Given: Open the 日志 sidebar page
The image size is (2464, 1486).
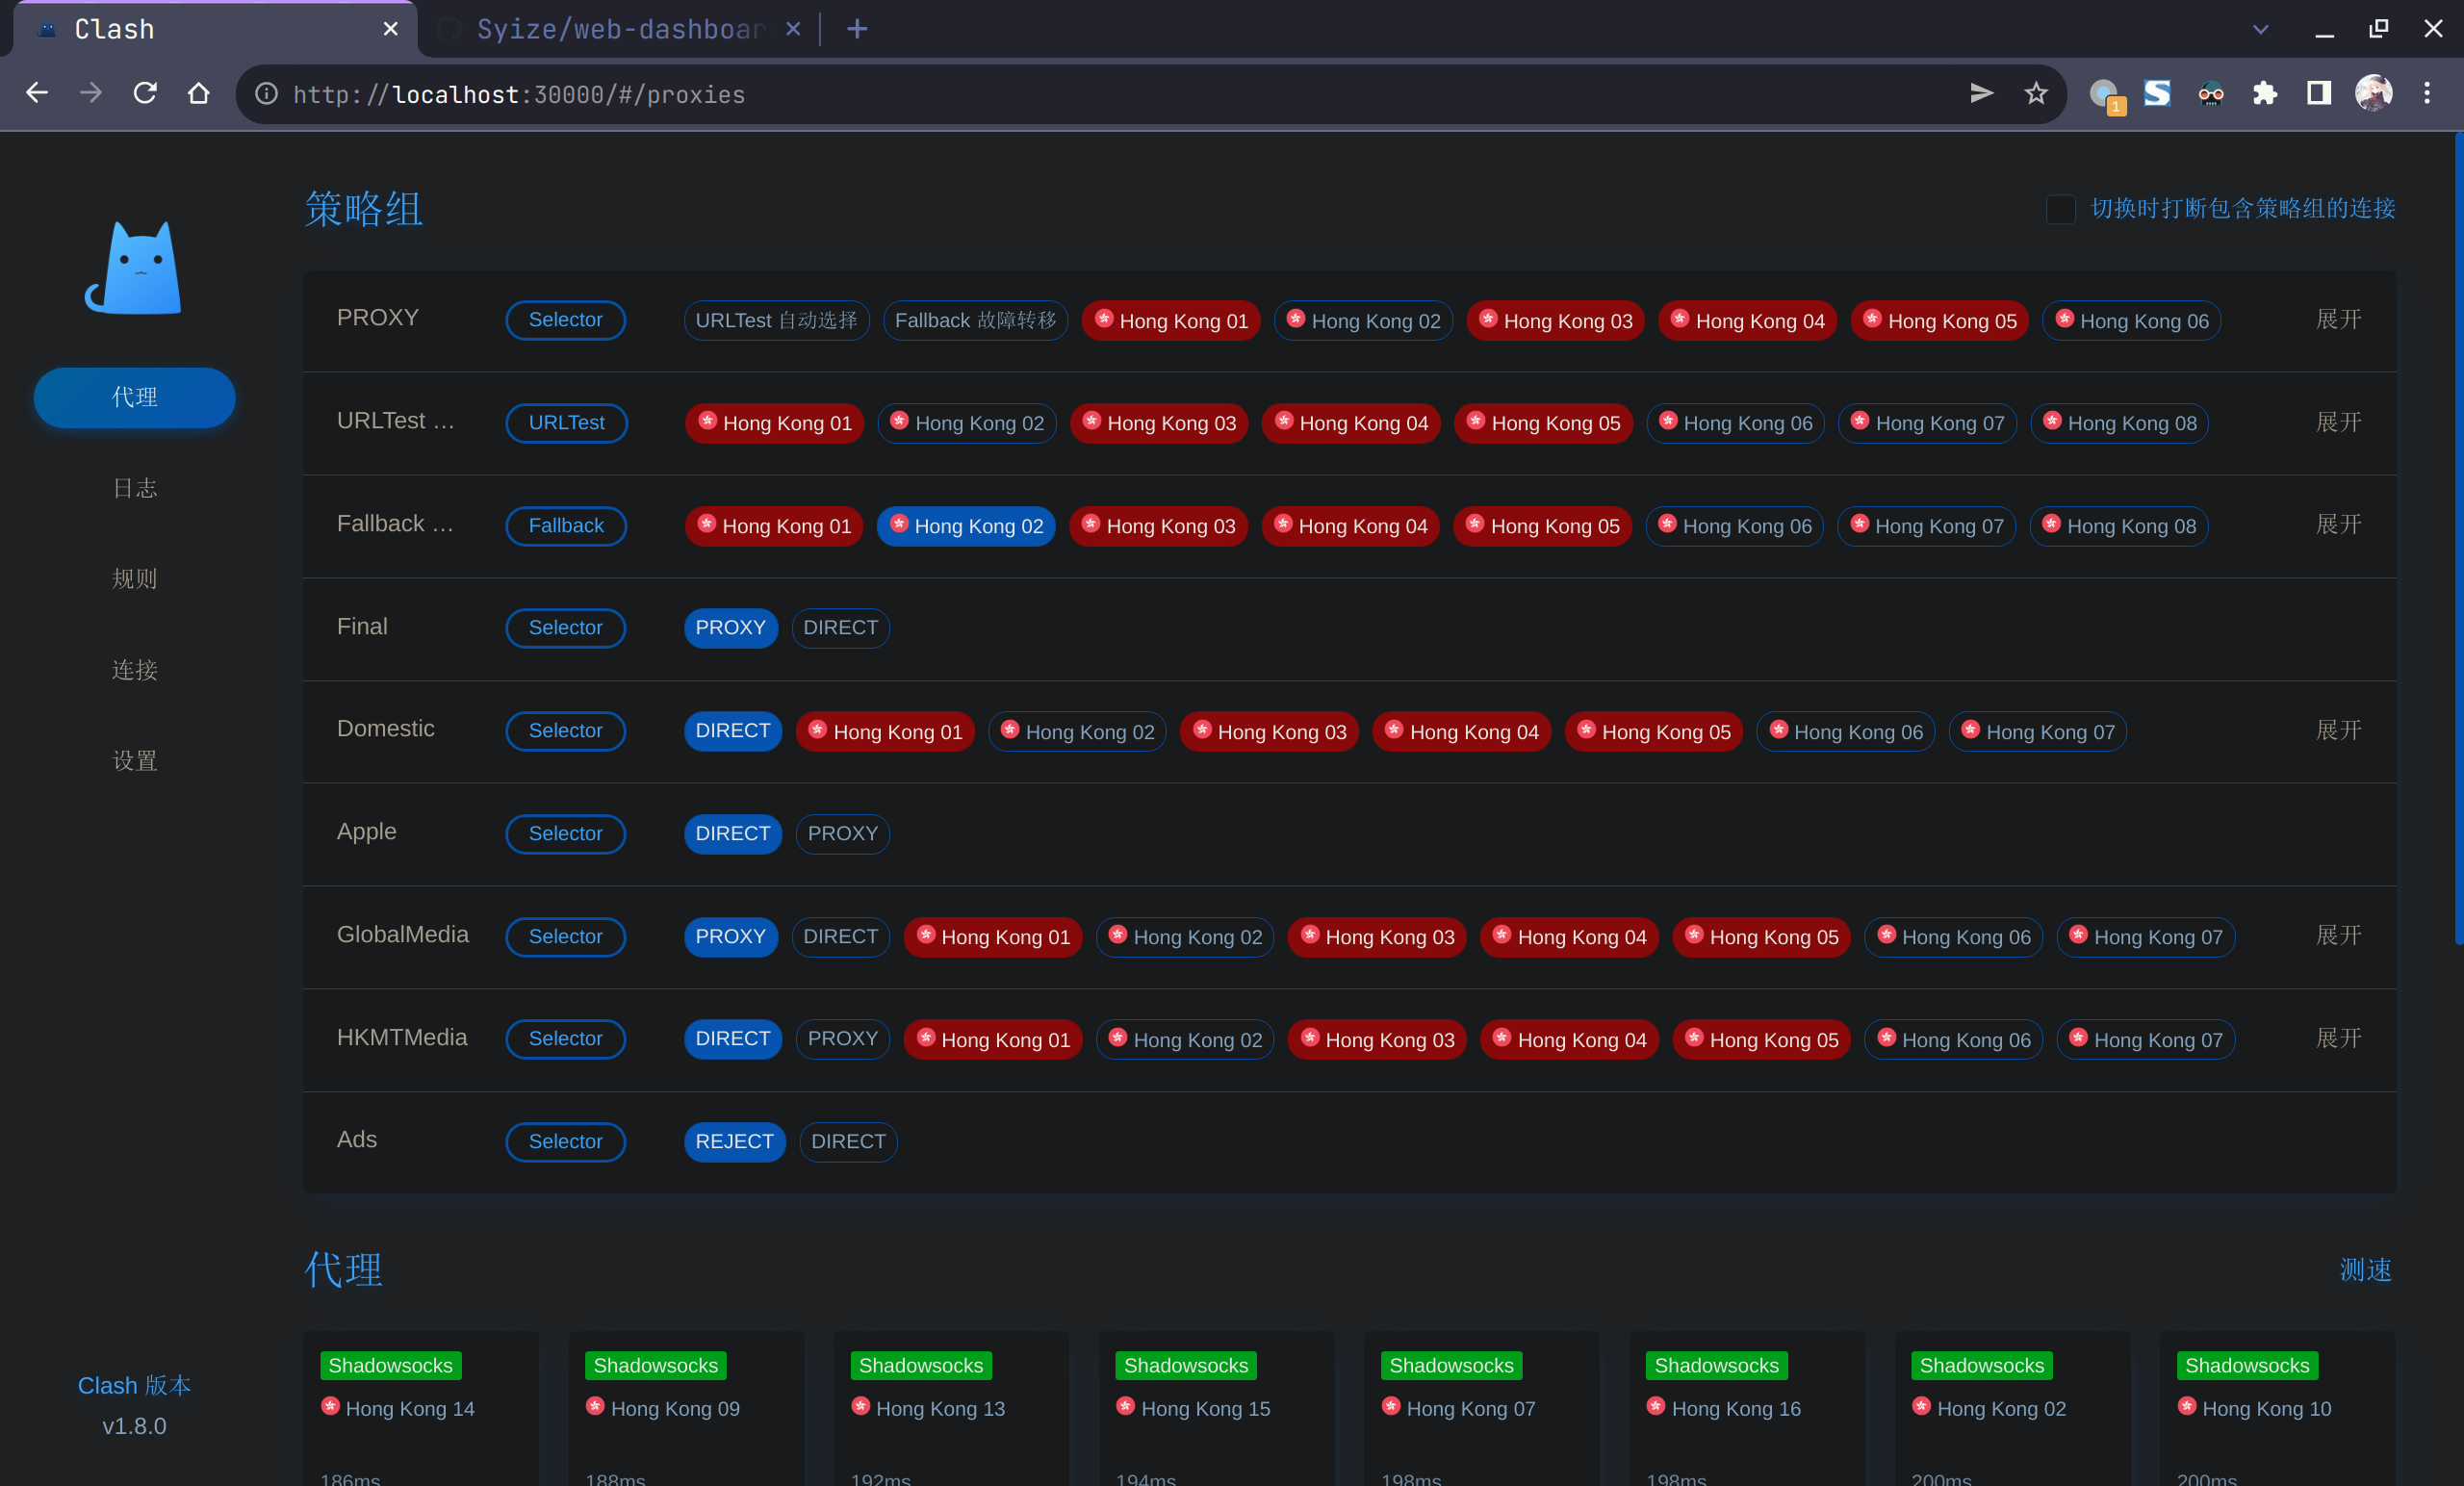Looking at the screenshot, I should click(x=134, y=488).
